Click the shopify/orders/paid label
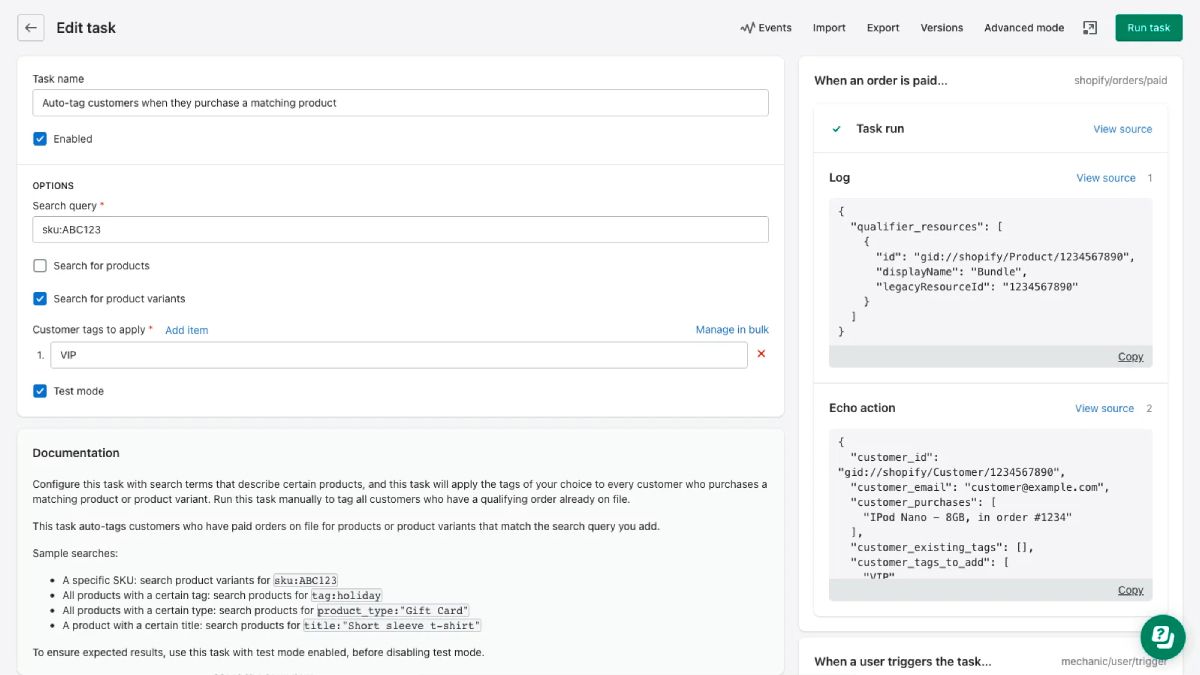This screenshot has width=1200, height=675. tap(1120, 81)
